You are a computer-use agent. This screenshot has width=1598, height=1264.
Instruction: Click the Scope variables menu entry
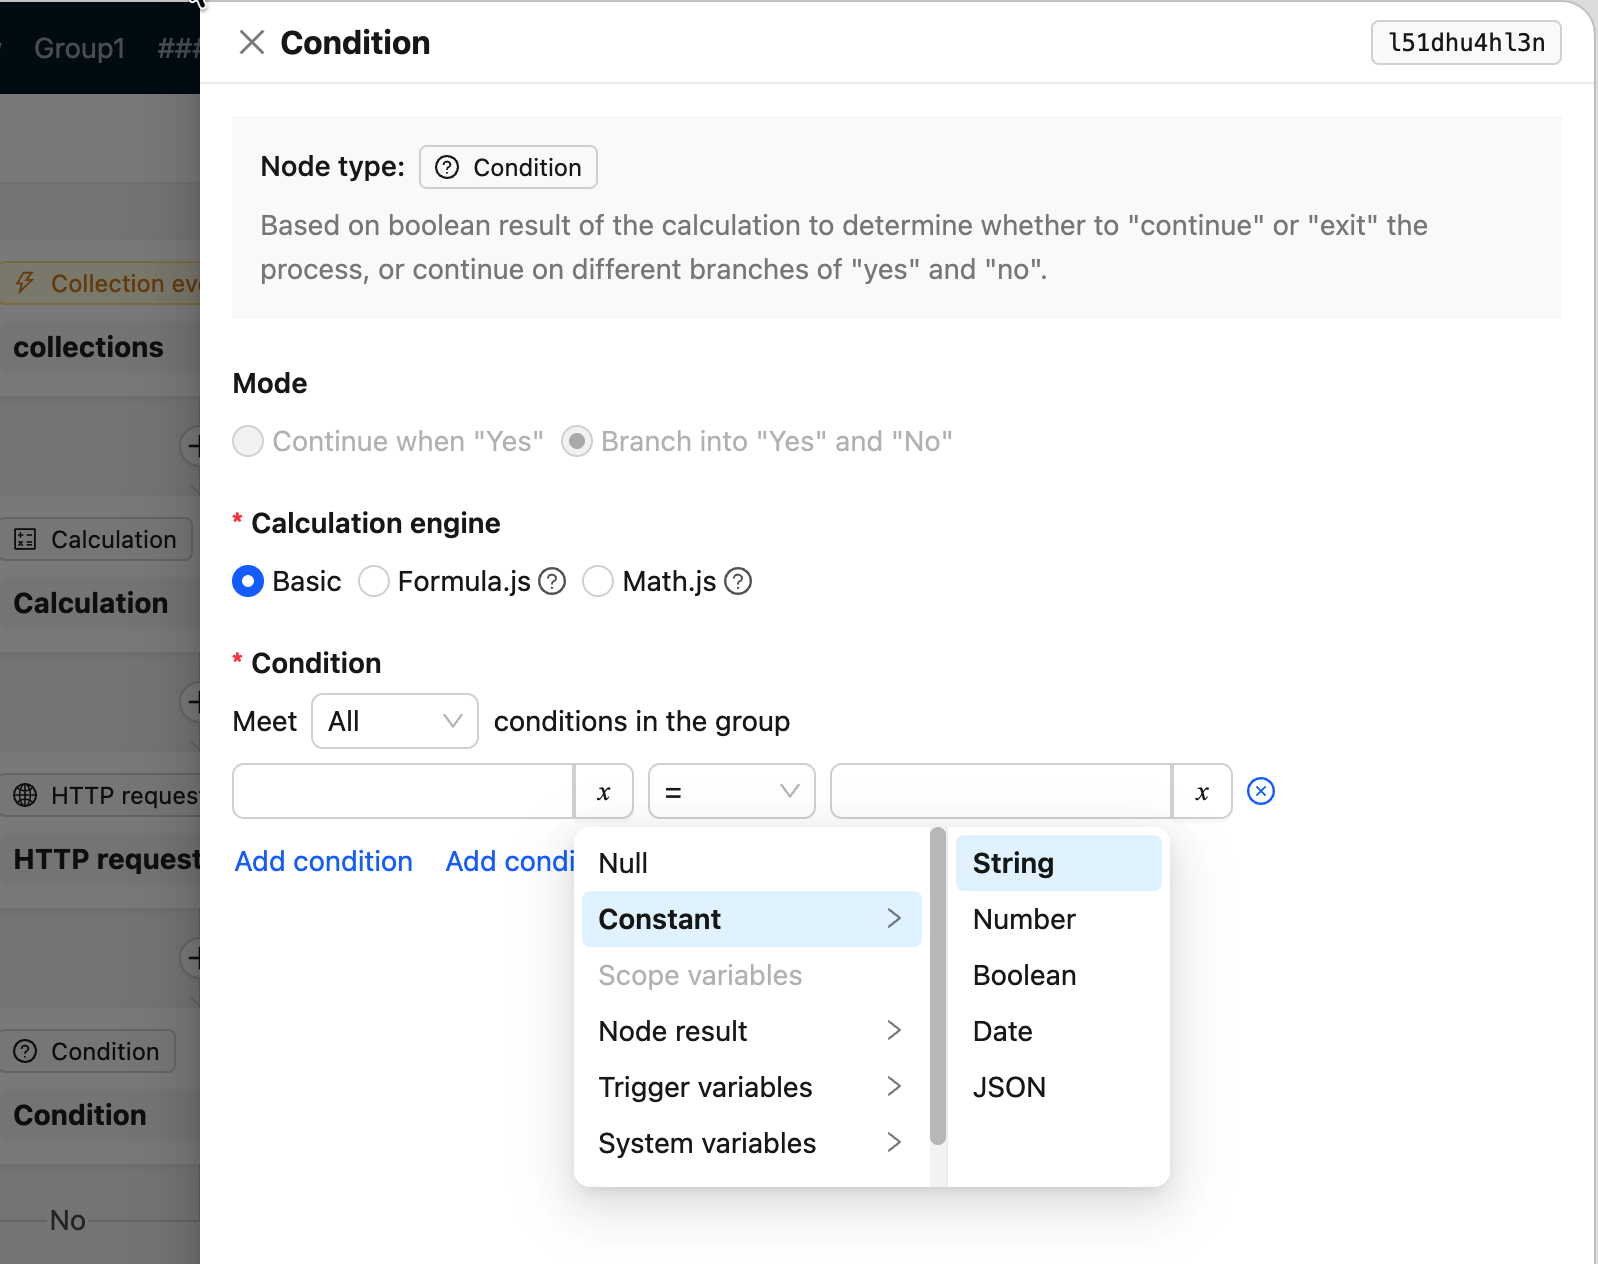point(752,975)
